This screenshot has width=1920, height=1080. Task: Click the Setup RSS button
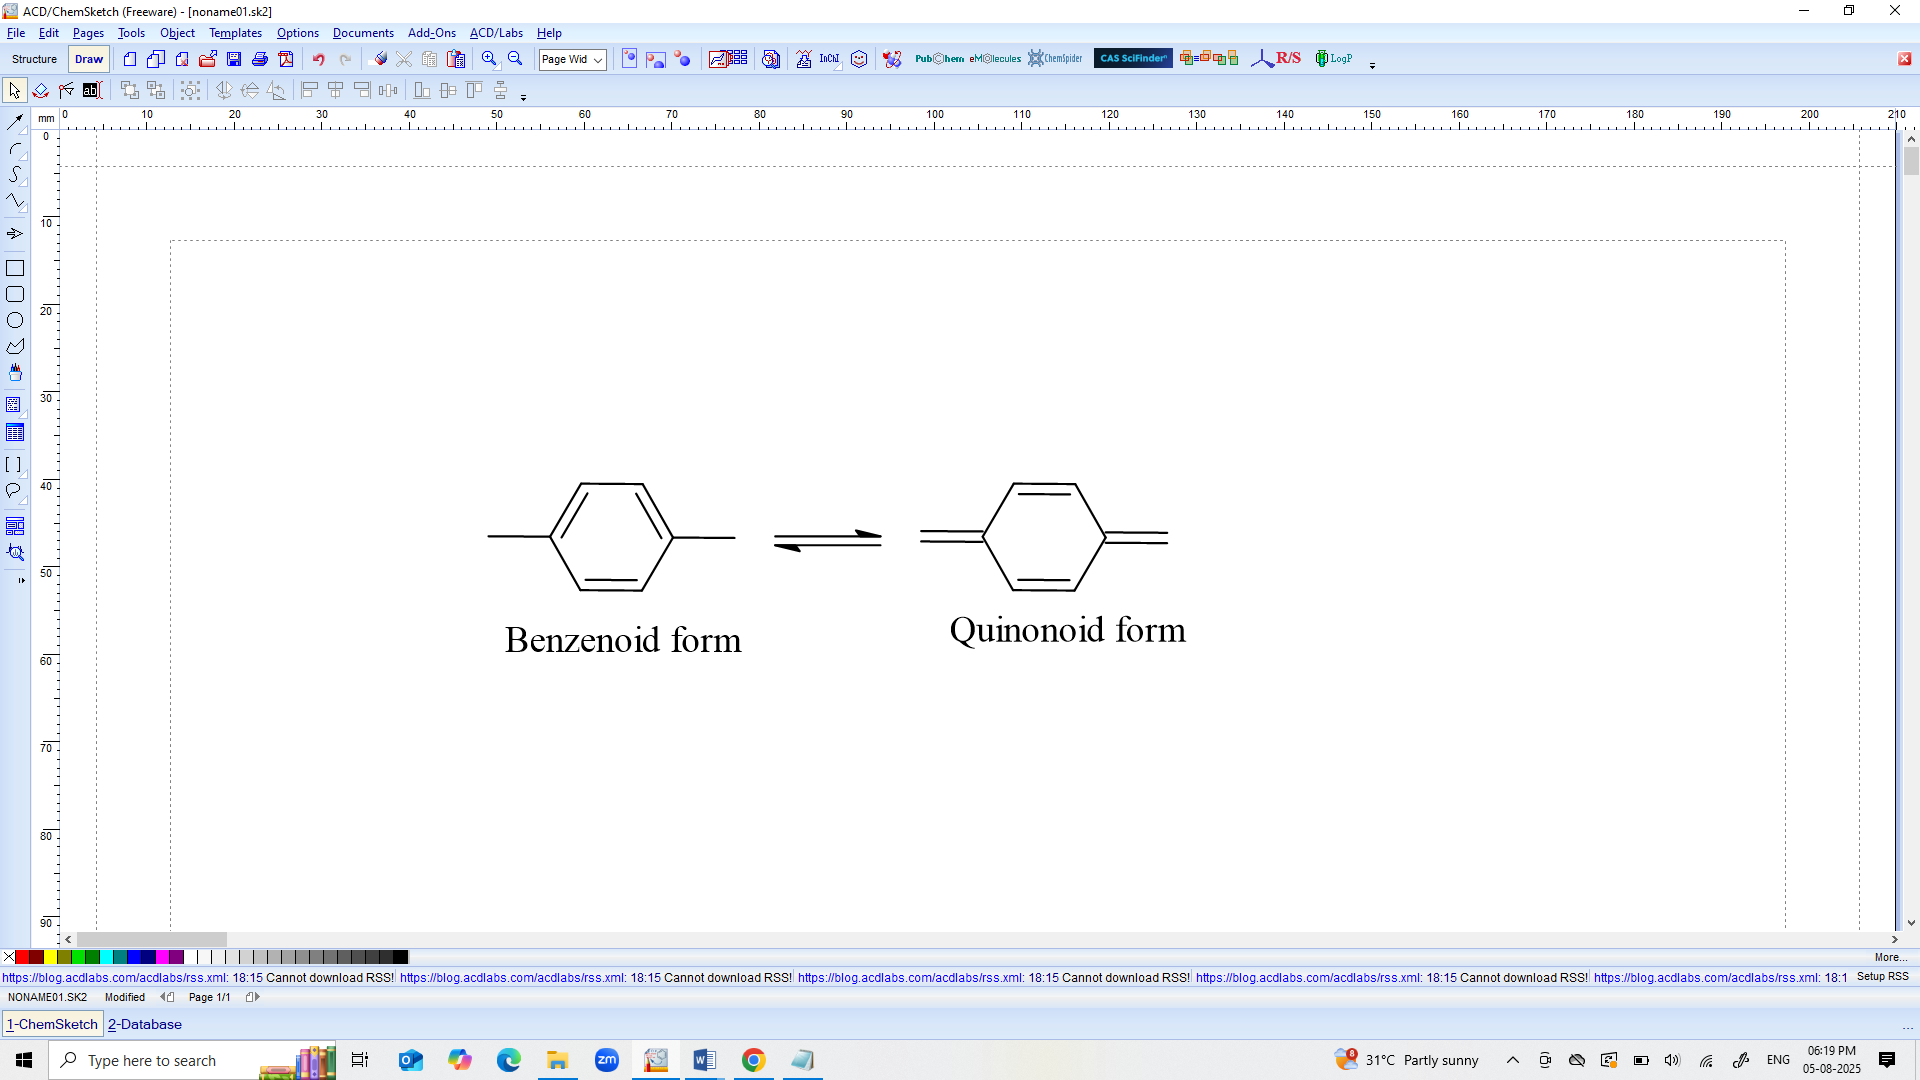pyautogui.click(x=1882, y=977)
